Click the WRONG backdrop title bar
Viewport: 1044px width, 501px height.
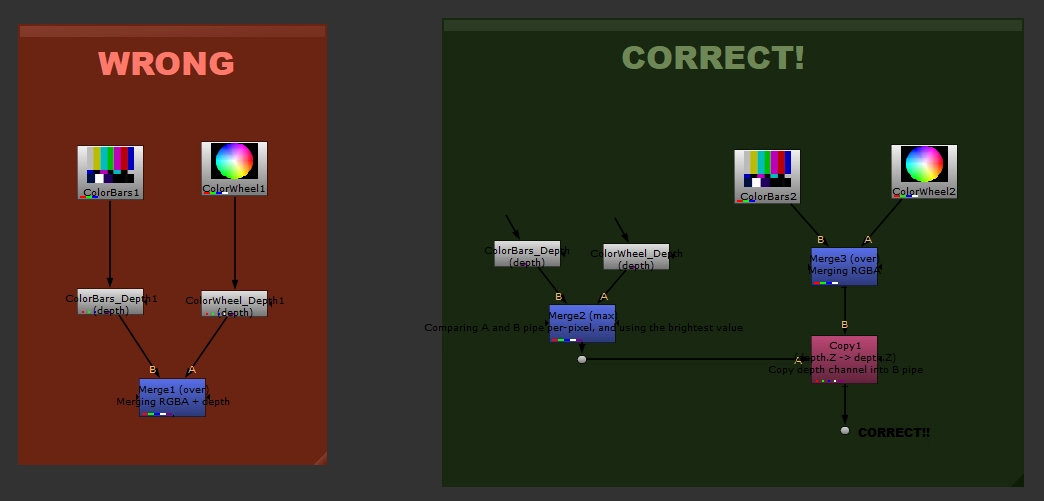coord(172,31)
